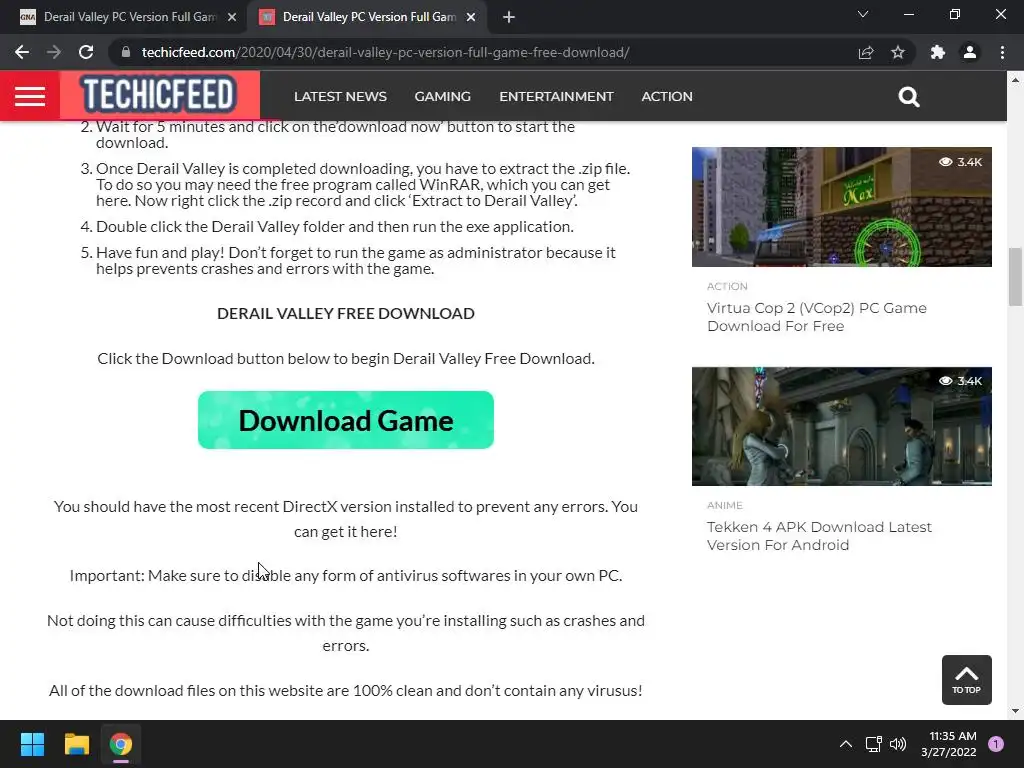Screen dimensions: 1024x768
Task: Open the Virtua Cop 2 thumbnail image
Action: 842,206
